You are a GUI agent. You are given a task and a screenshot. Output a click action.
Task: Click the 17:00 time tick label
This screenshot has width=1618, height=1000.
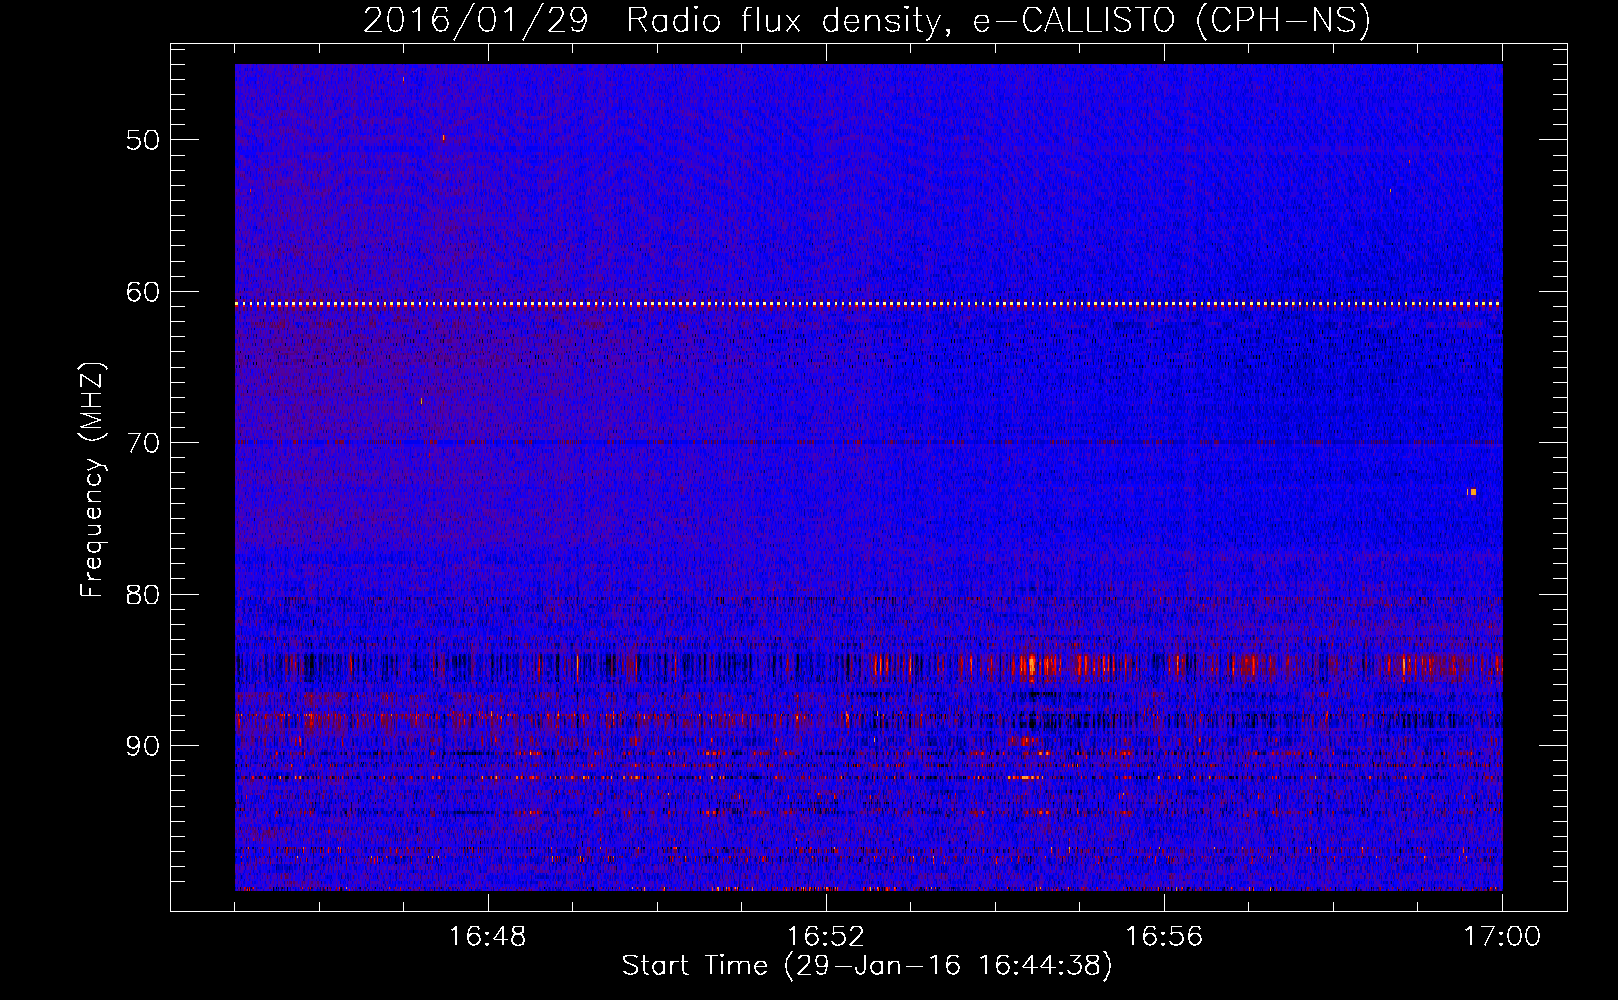1502,937
